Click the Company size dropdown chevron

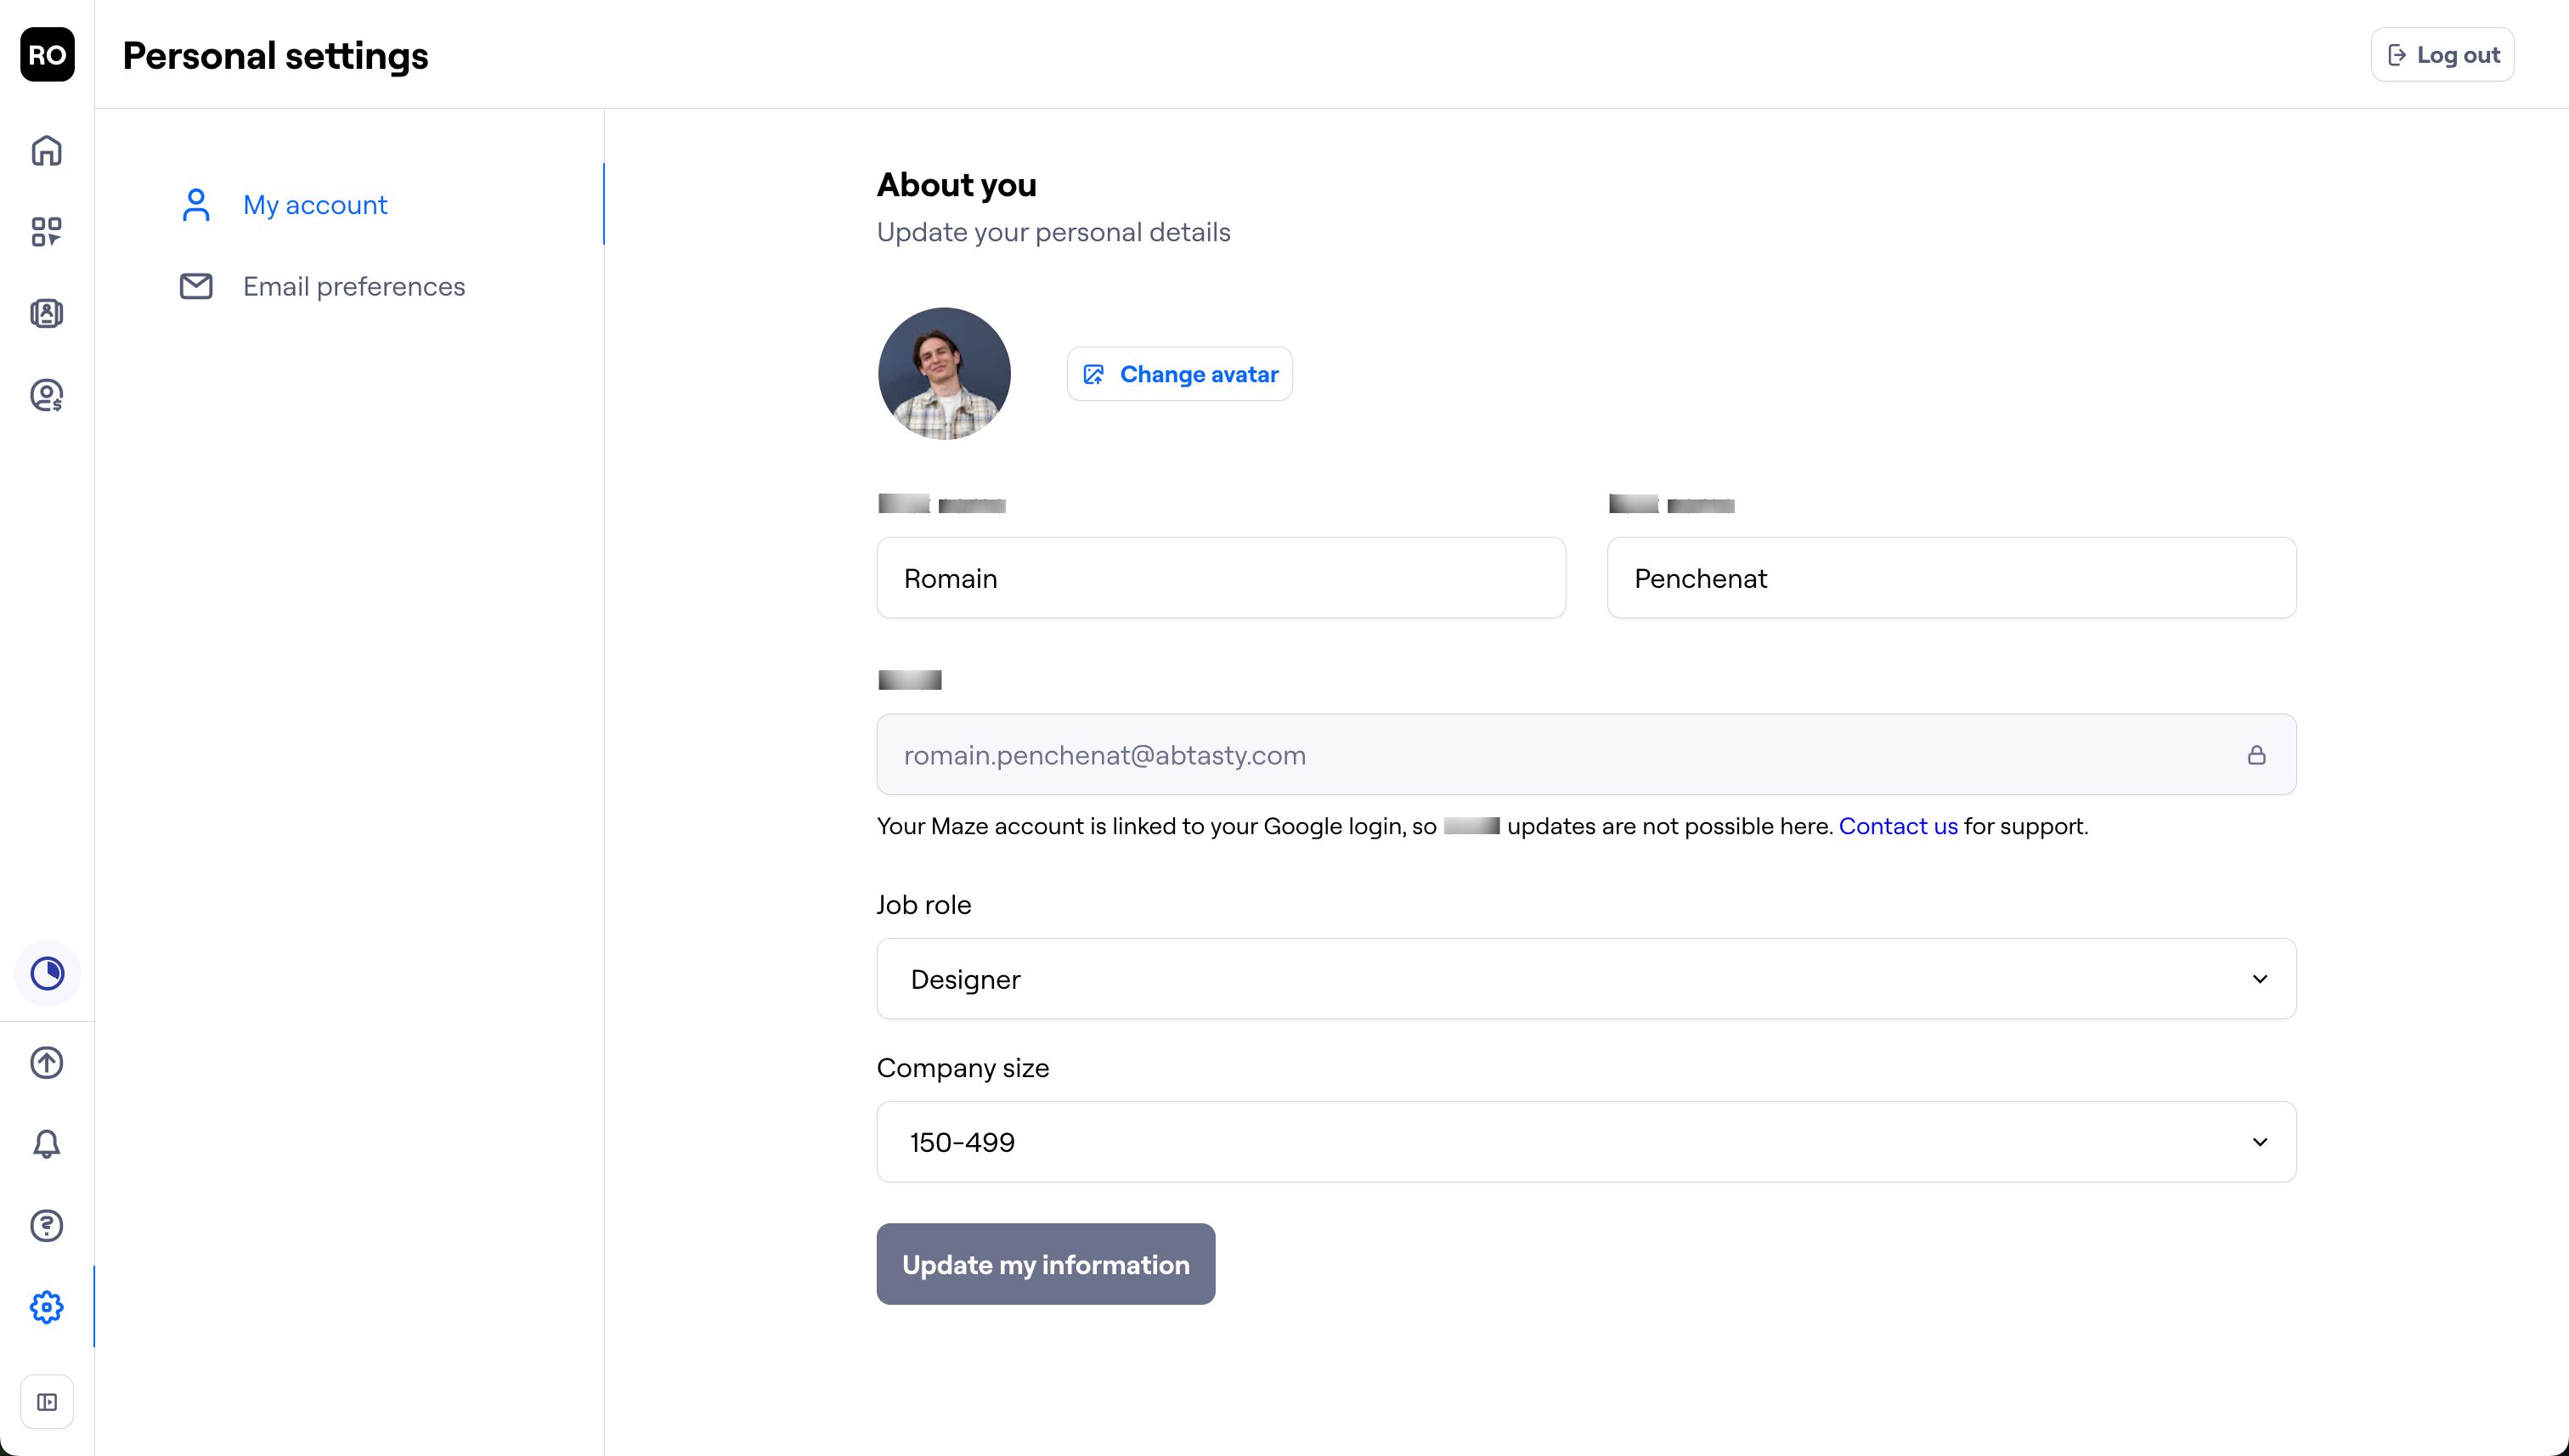pyautogui.click(x=2259, y=1142)
